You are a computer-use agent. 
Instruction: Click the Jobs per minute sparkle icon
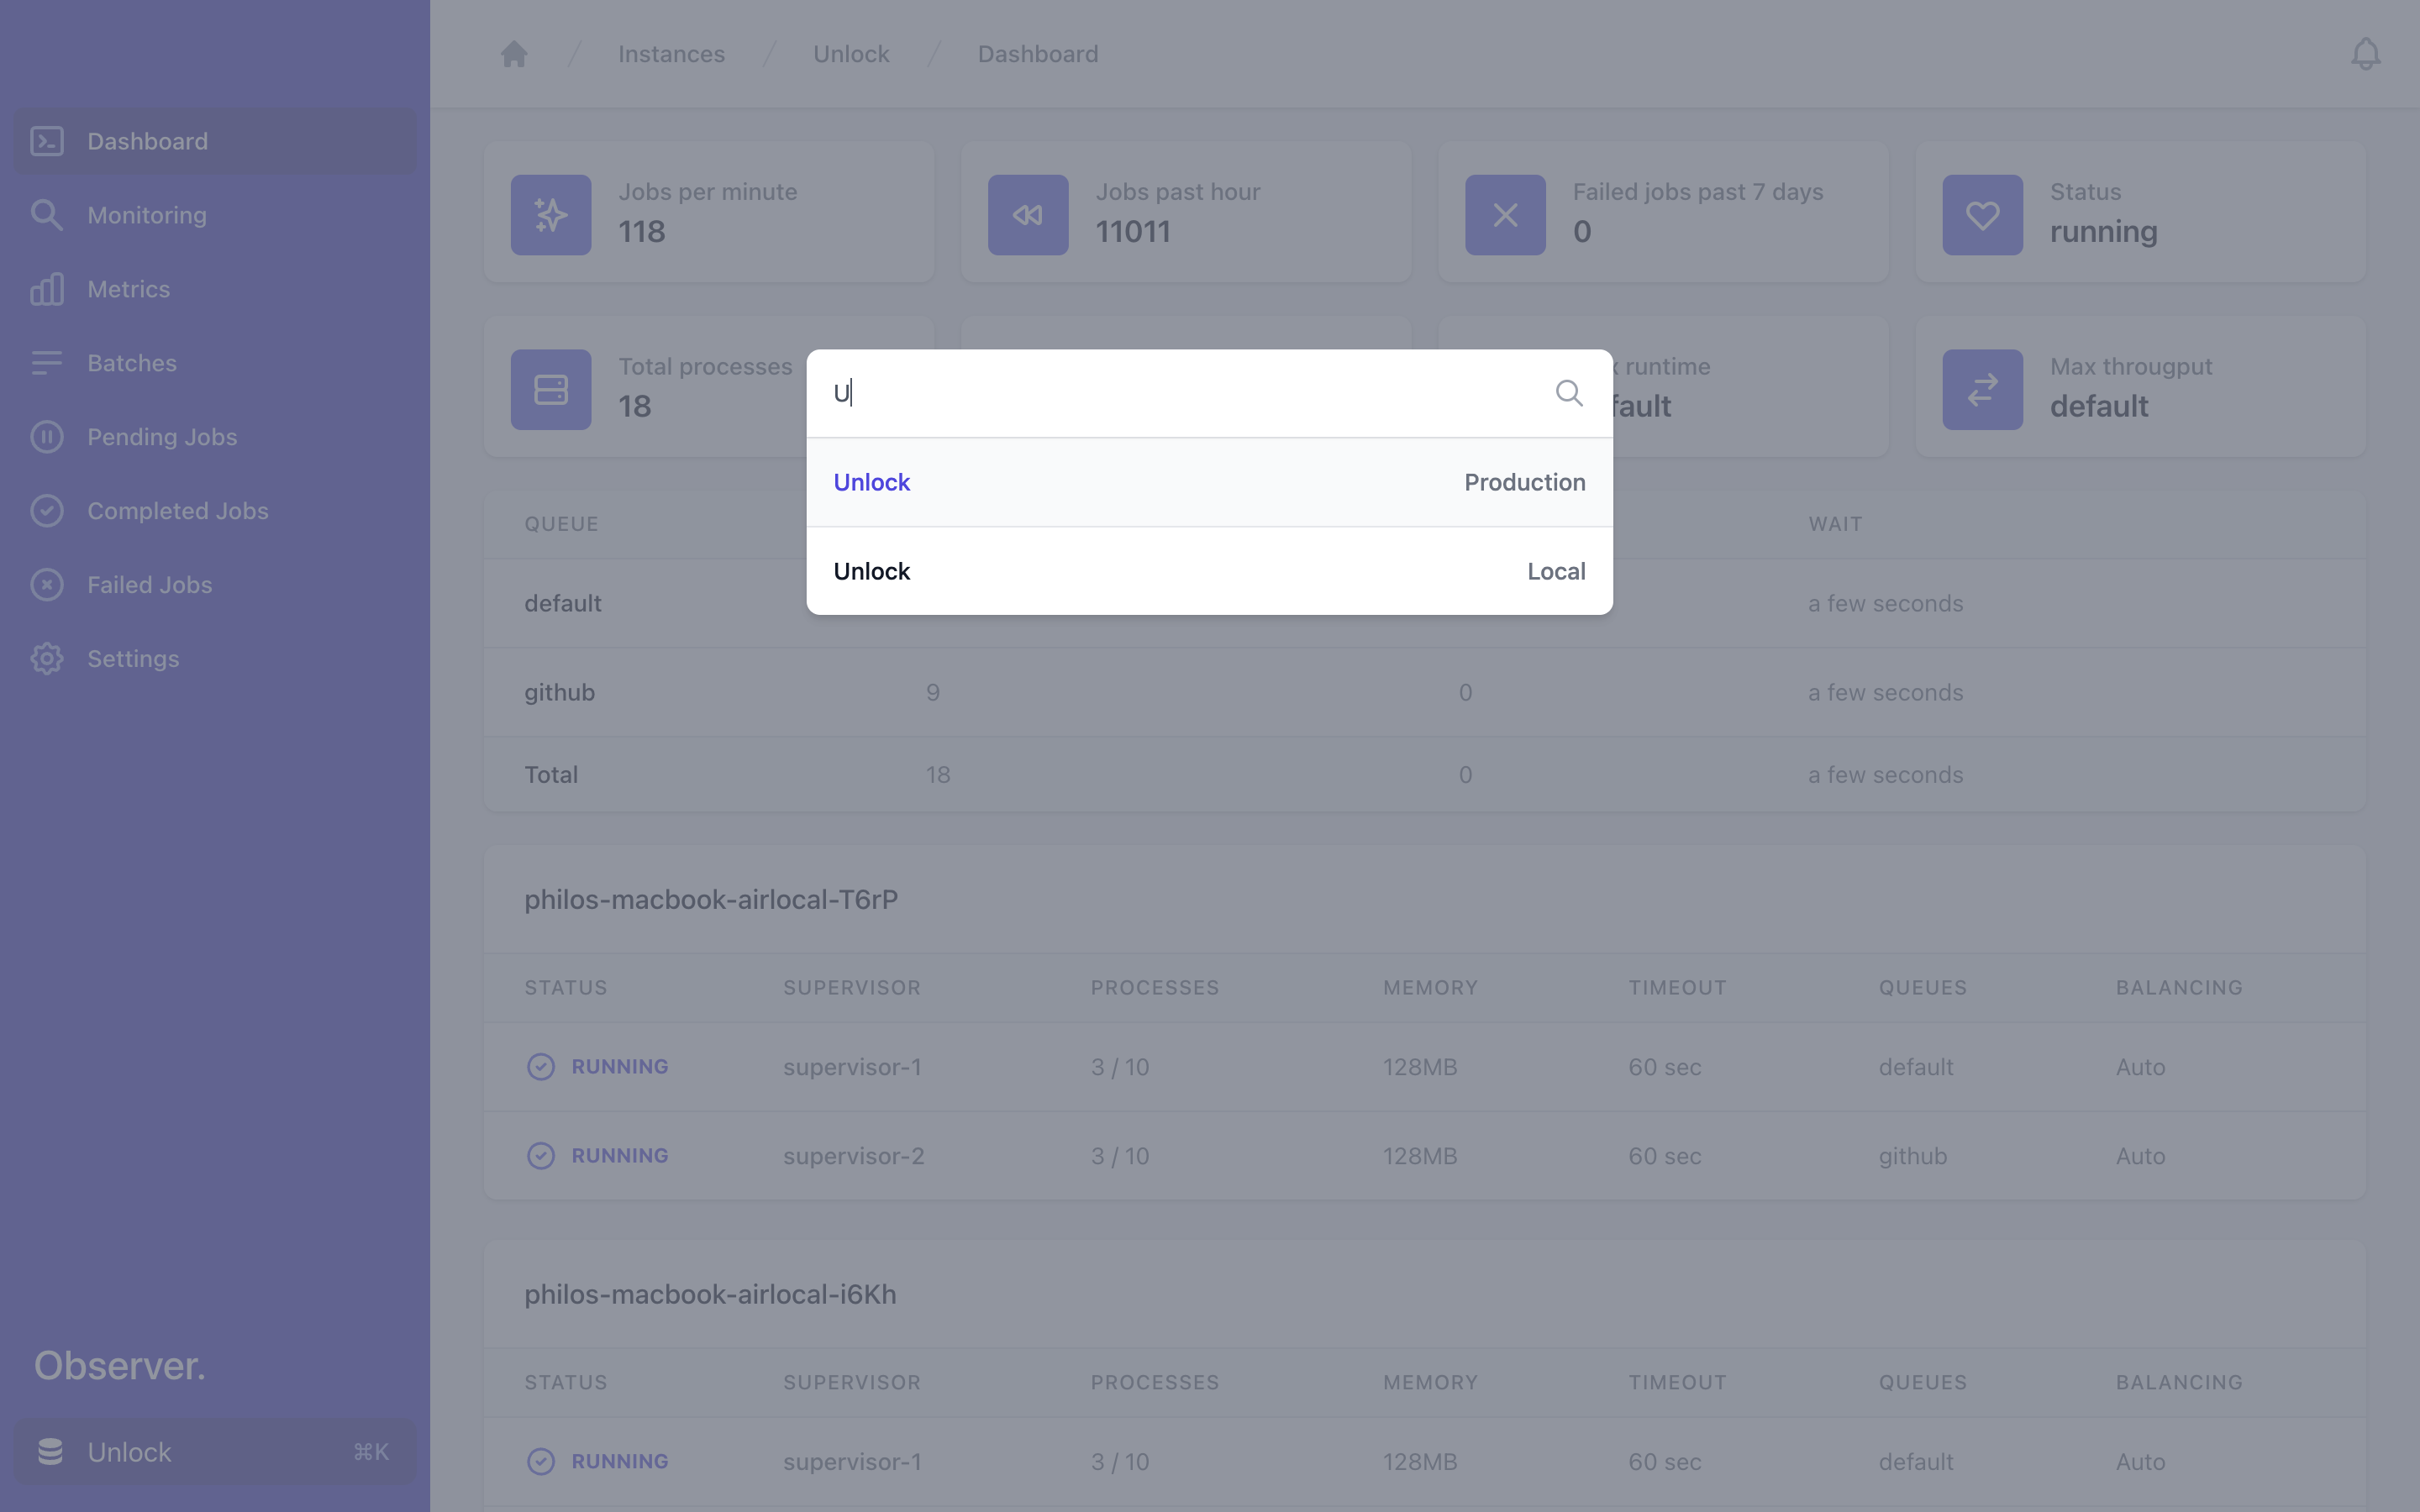pos(551,215)
